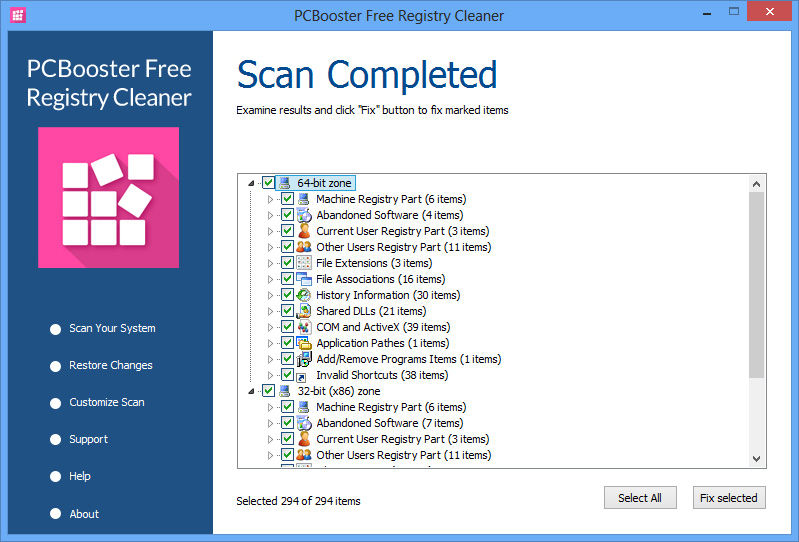Expand Add/Remove Programs Items (1 items)
Viewport: 799px width, 542px height.
(x=271, y=359)
